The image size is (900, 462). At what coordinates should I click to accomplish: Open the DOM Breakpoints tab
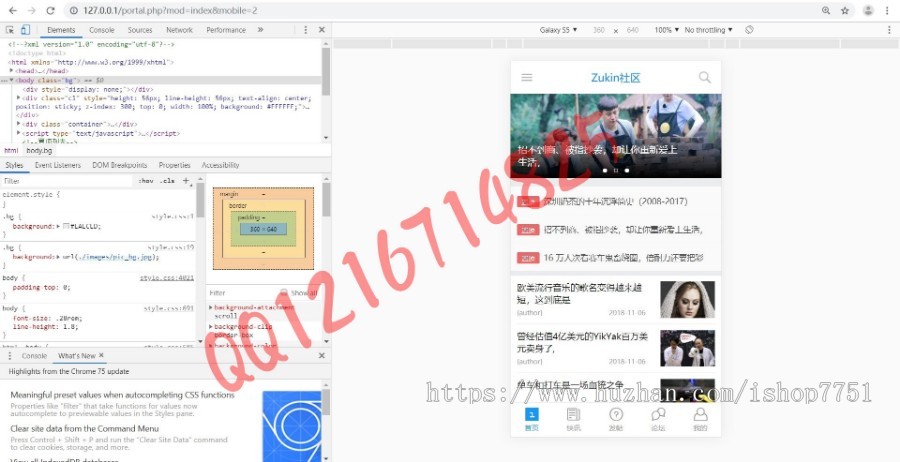pyautogui.click(x=119, y=165)
